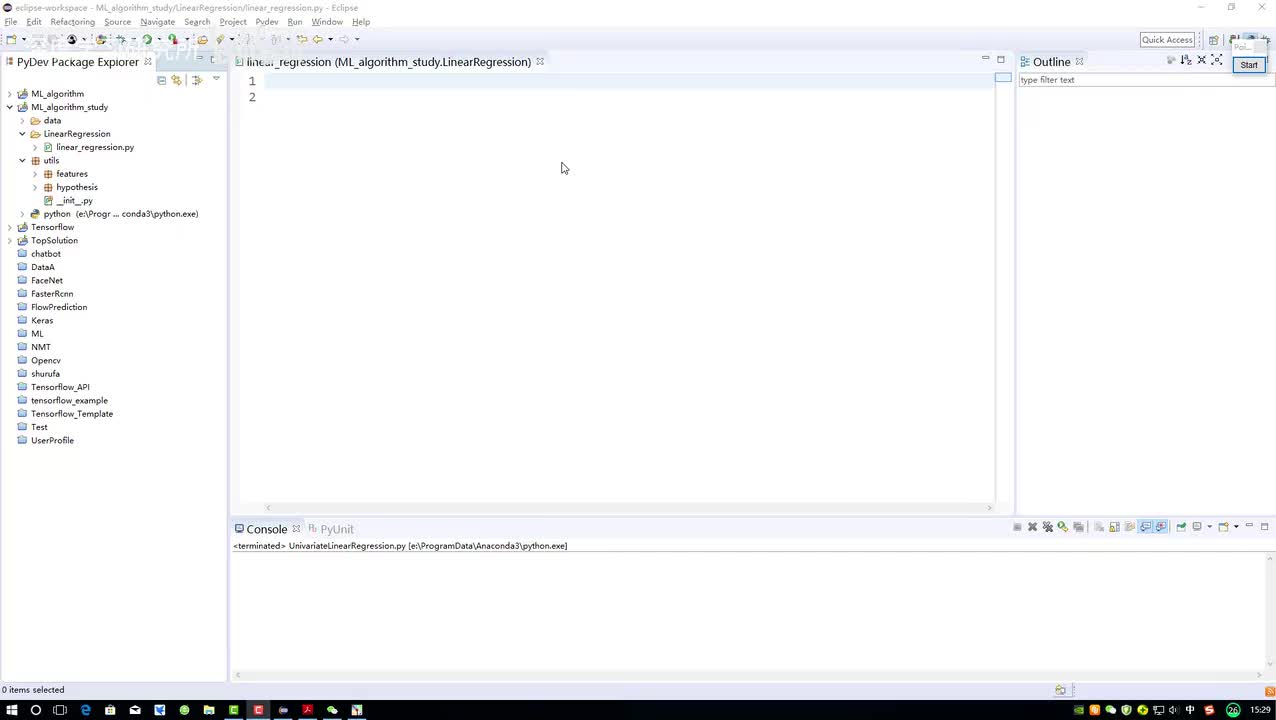Expand the data folder
Screen dimensions: 1276x720
click(22, 121)
